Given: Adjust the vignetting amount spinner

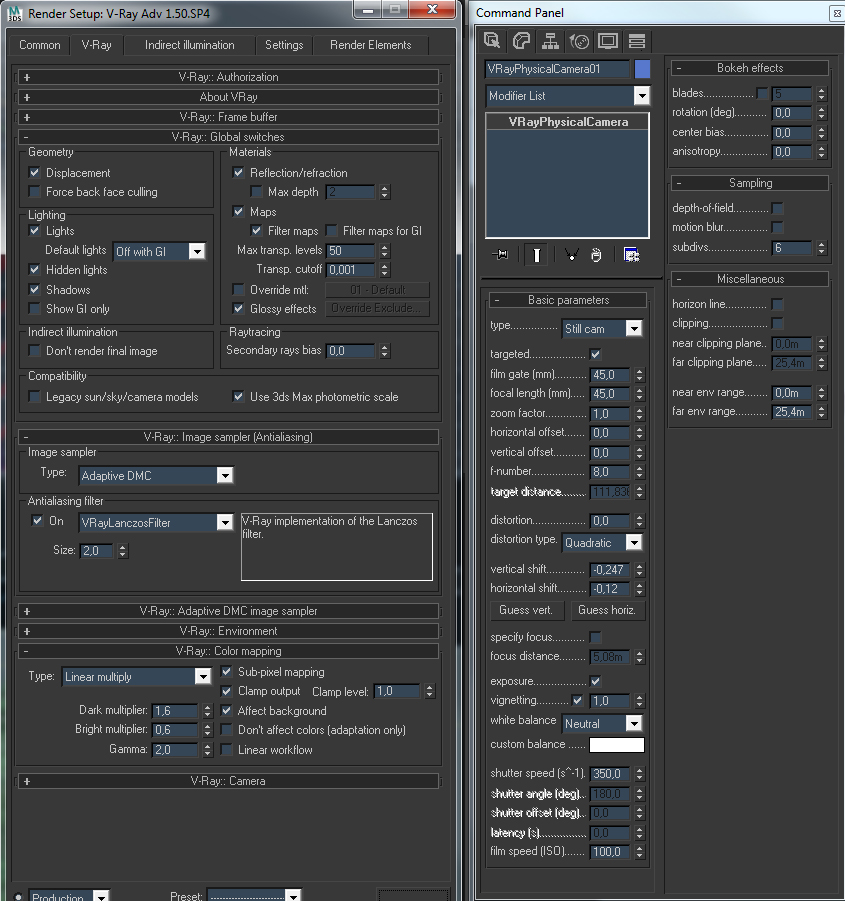Looking at the screenshot, I should point(639,701).
